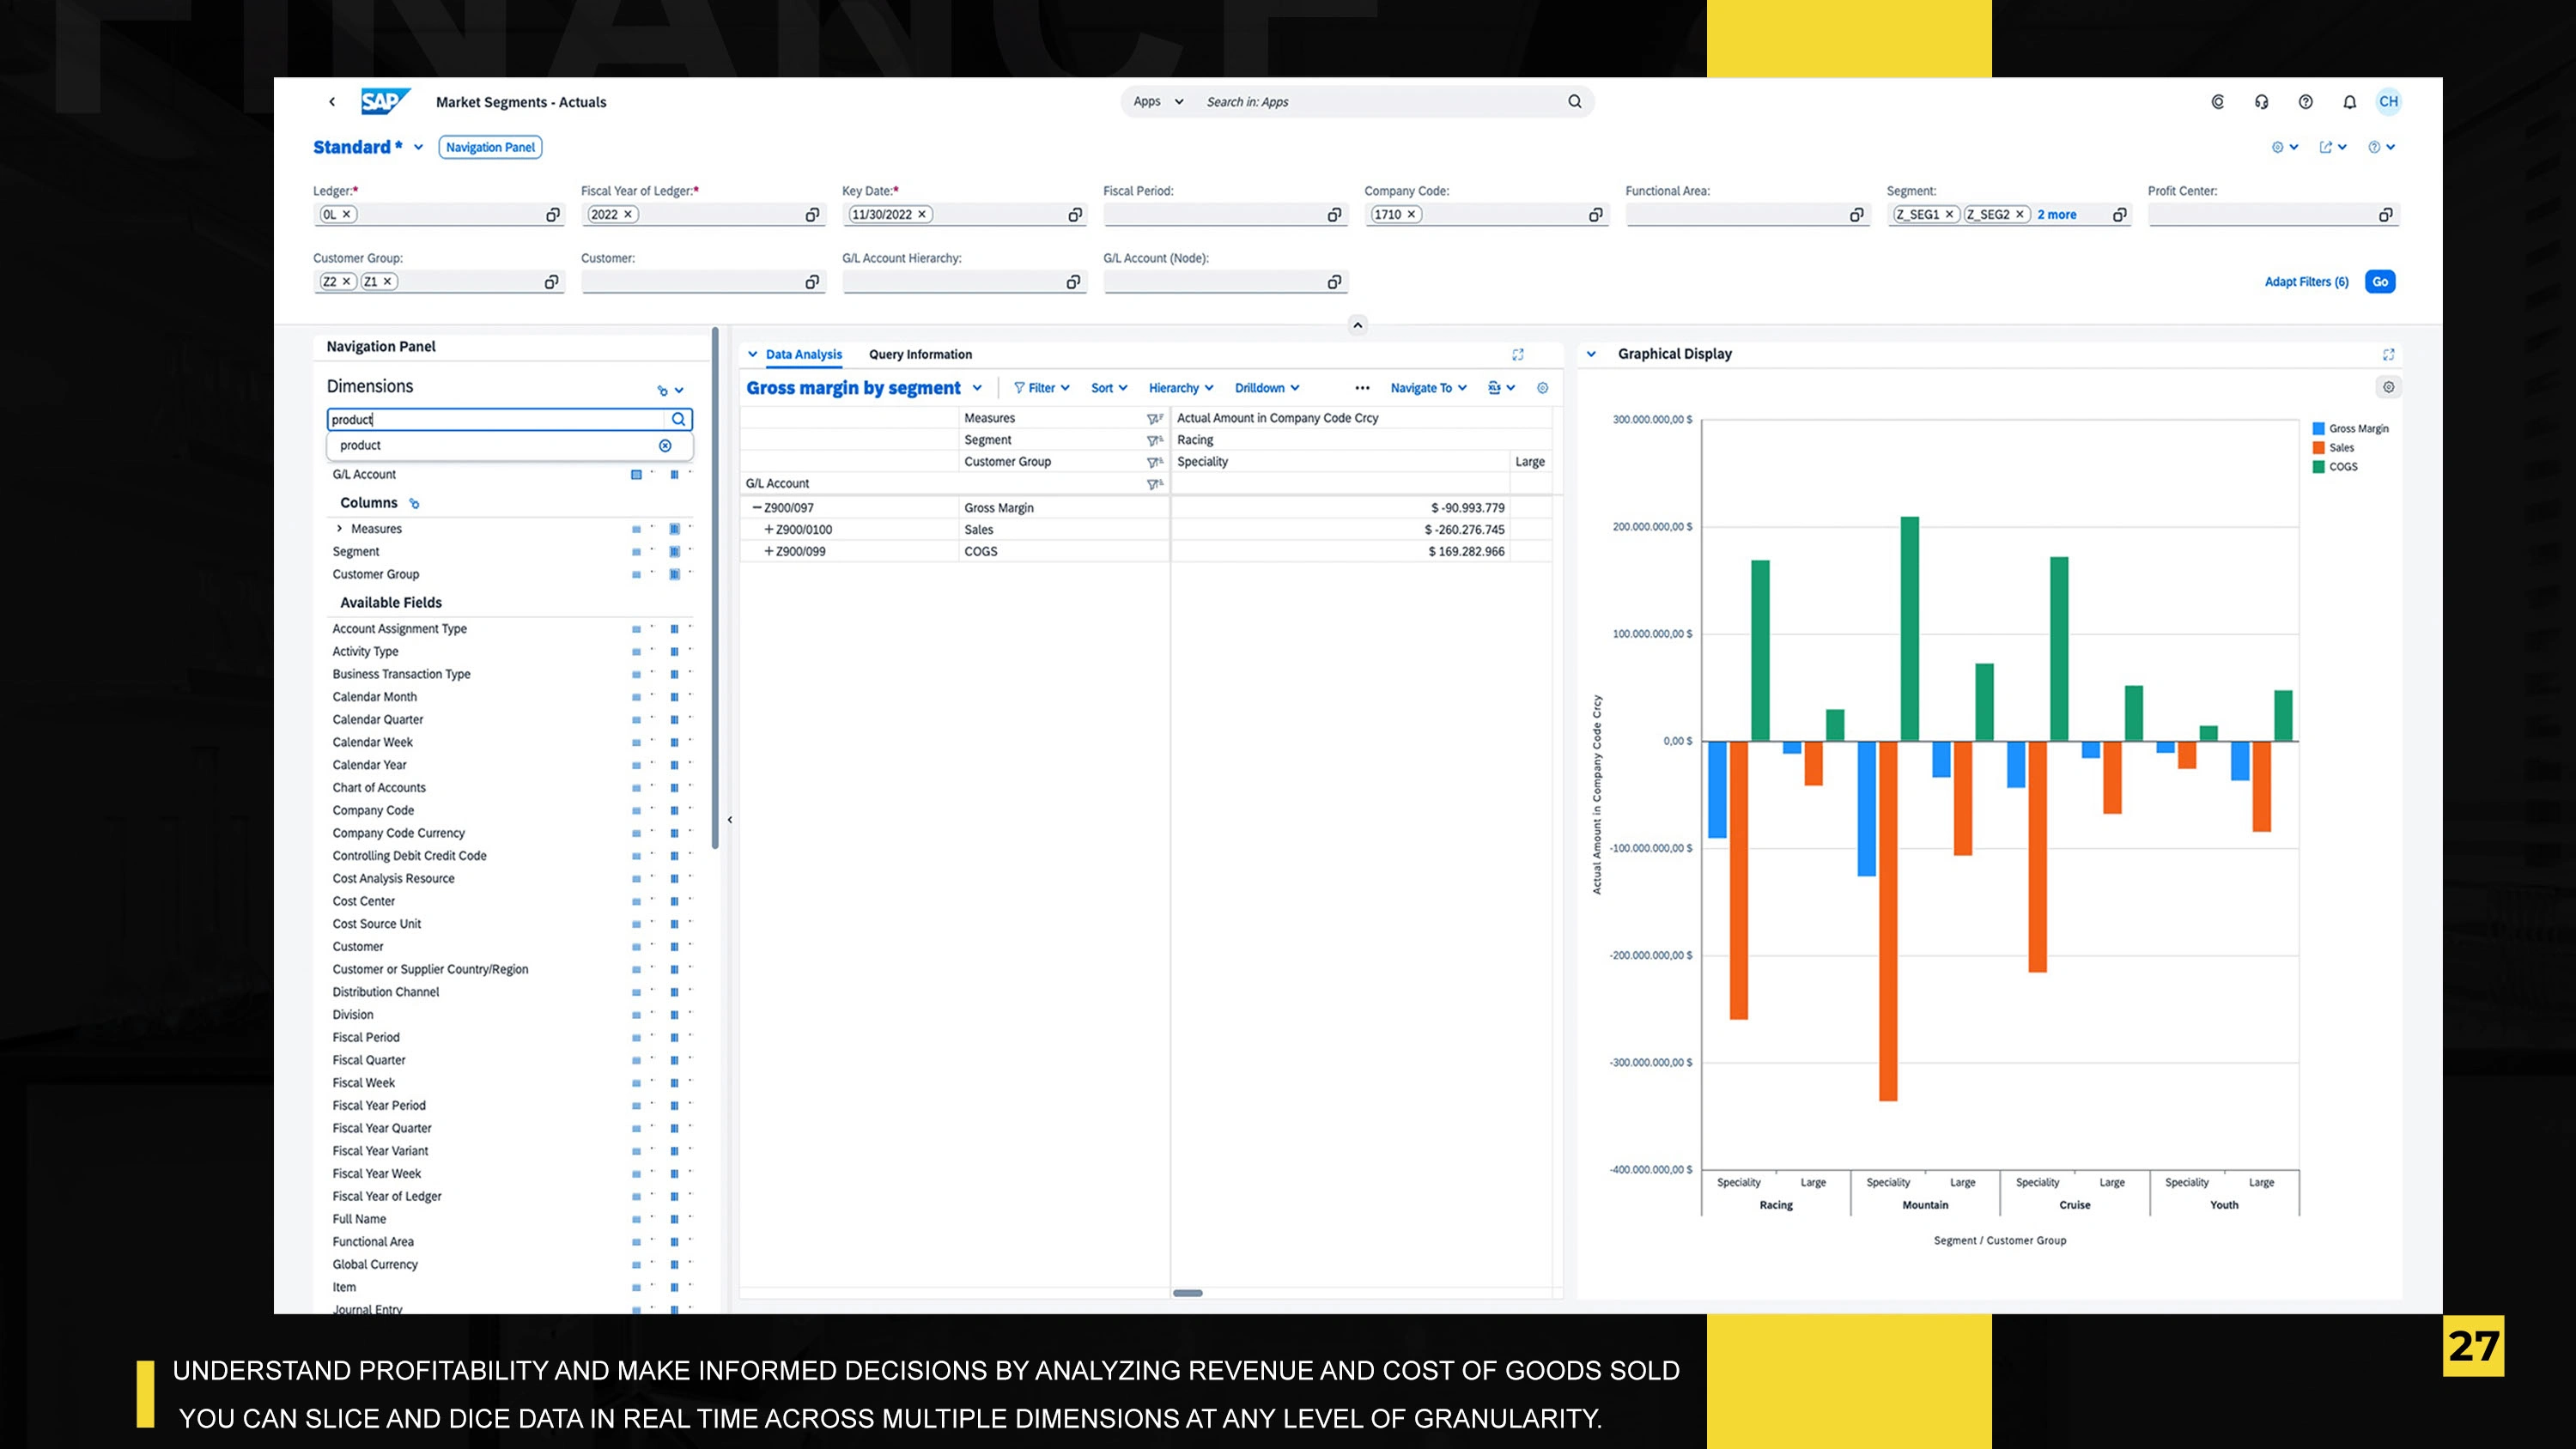Open value help for Ledger field
This screenshot has height=1449, width=2576.
tap(552, 215)
